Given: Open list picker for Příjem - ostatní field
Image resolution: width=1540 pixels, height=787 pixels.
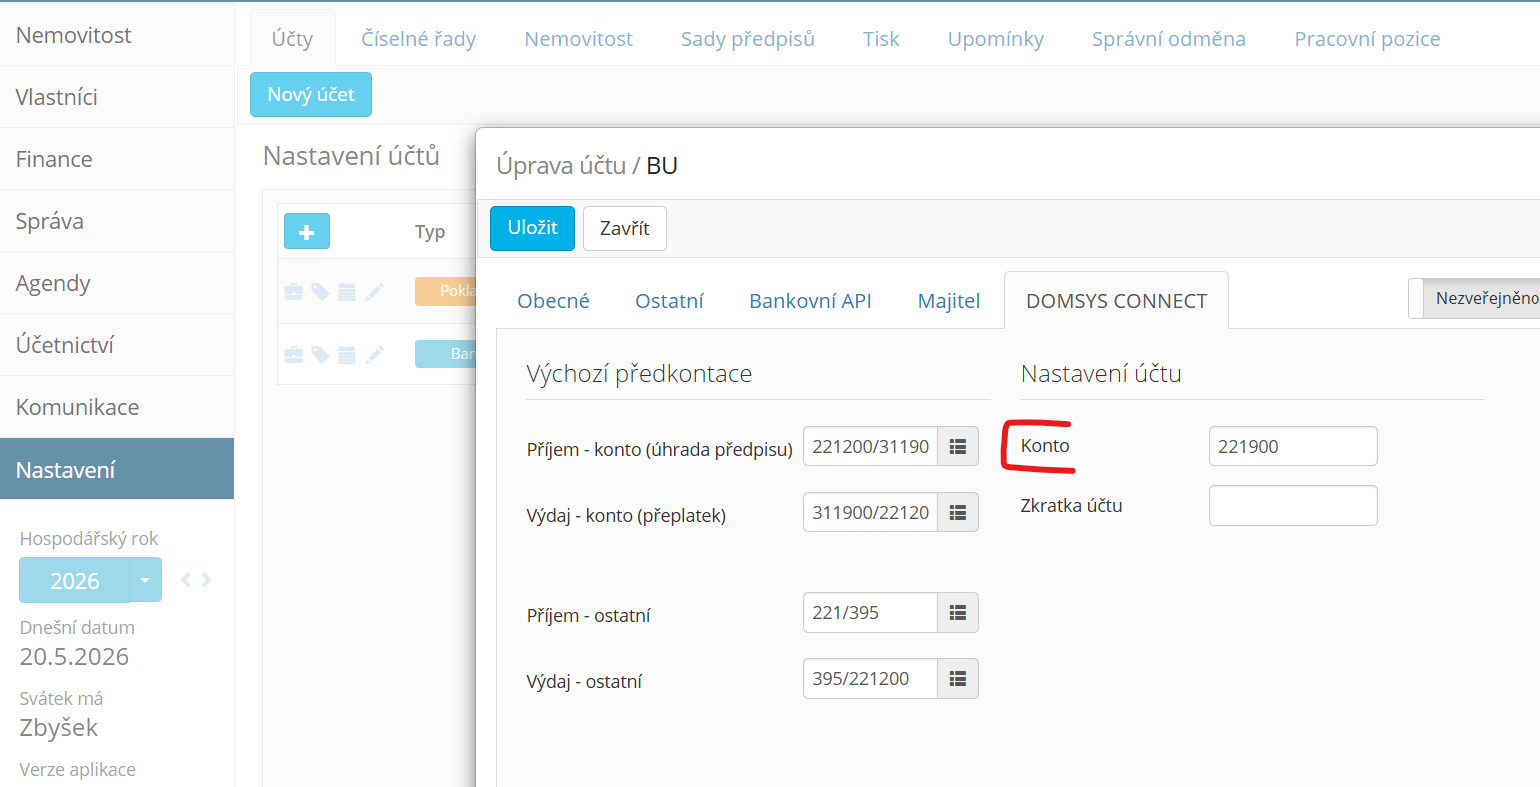Looking at the screenshot, I should pos(958,612).
